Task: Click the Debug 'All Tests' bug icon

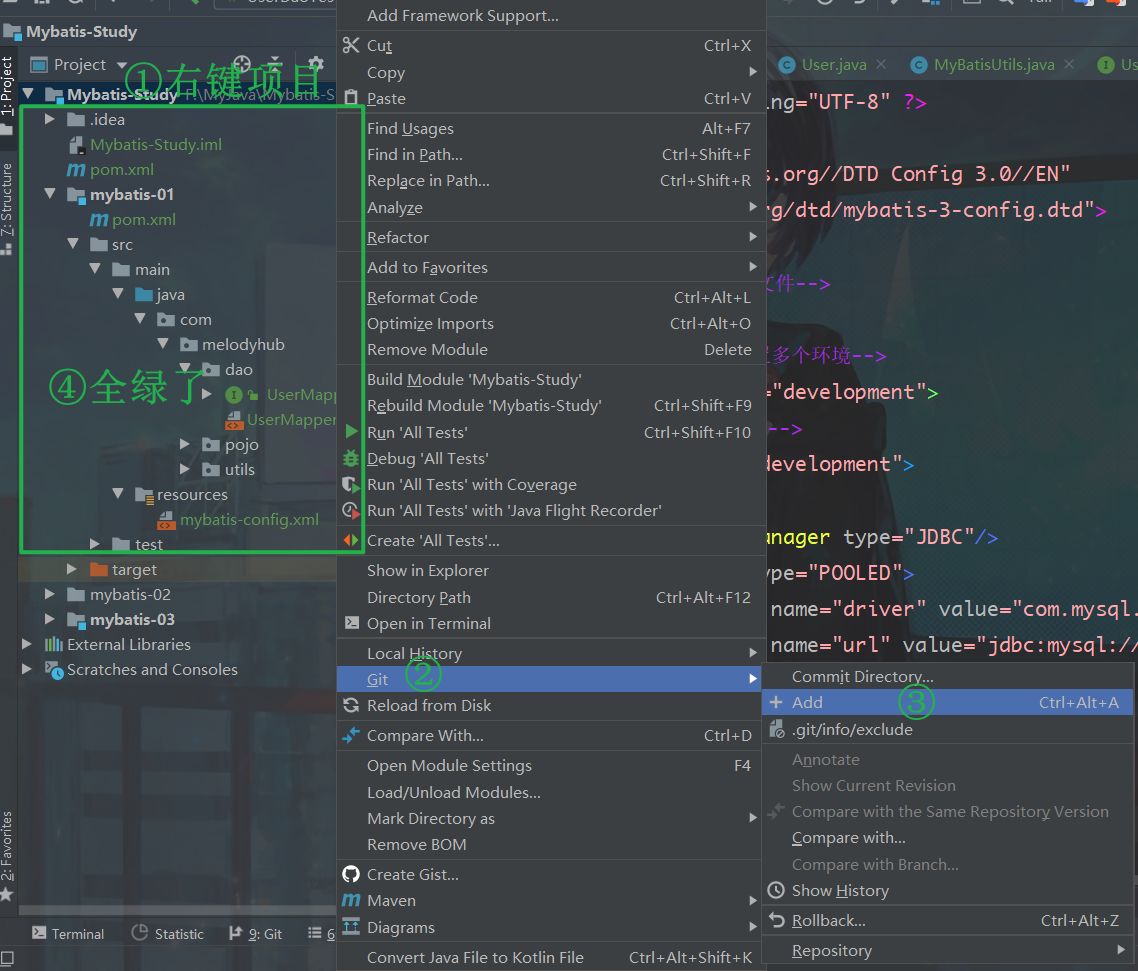Action: (x=351, y=458)
